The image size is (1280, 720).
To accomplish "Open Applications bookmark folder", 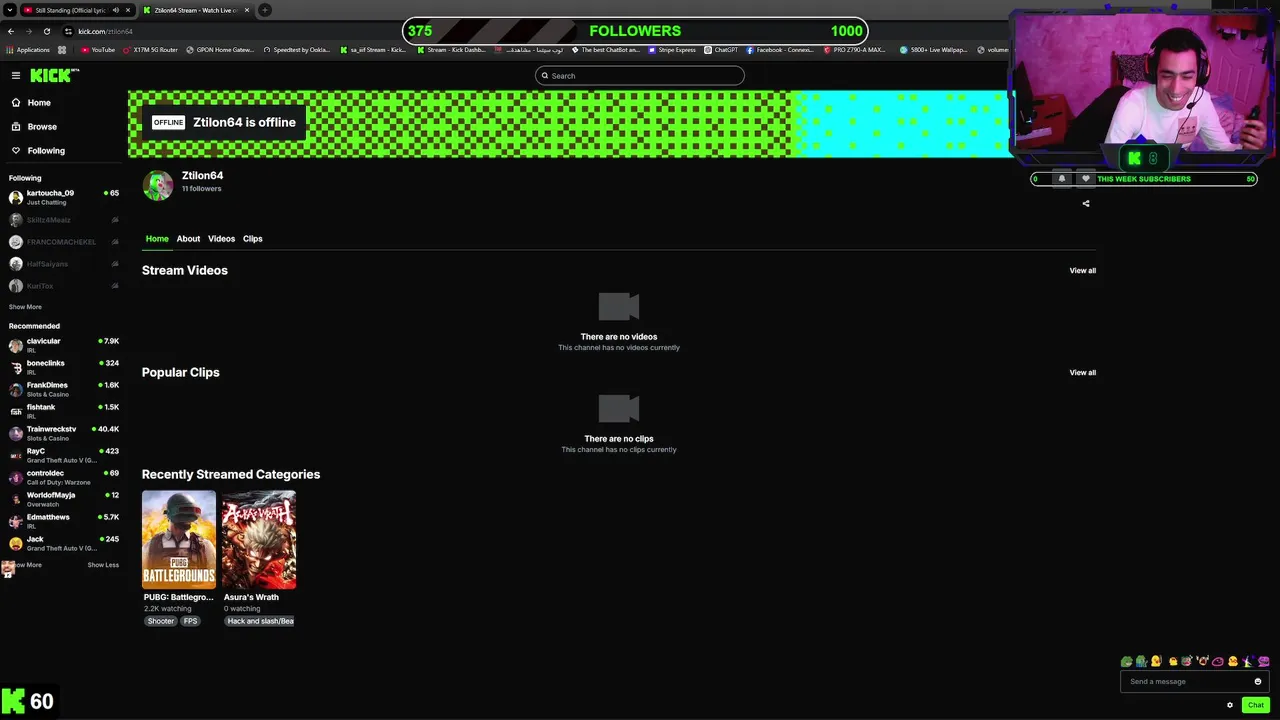I will pos(27,50).
